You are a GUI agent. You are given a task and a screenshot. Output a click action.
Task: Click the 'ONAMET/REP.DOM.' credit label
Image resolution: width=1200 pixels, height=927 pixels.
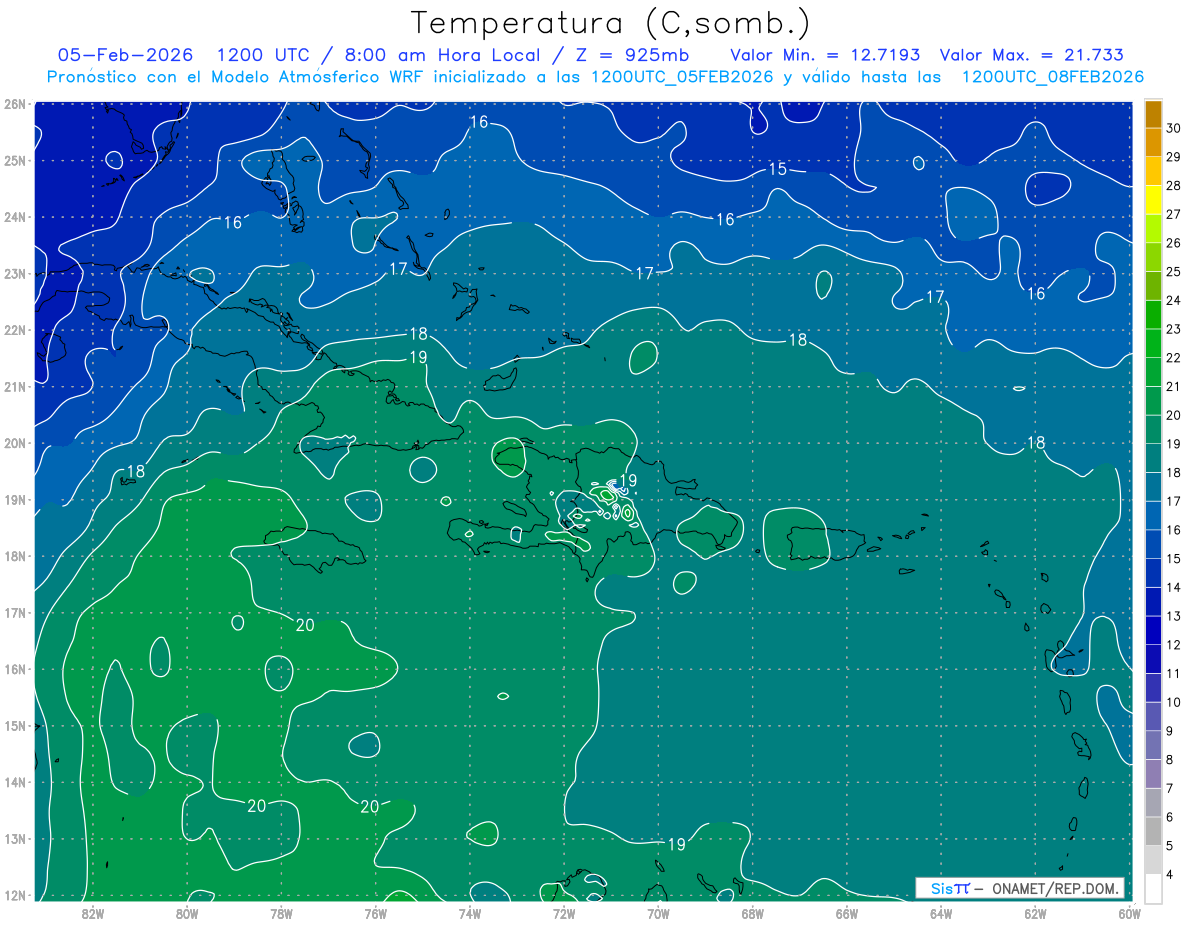(1058, 888)
